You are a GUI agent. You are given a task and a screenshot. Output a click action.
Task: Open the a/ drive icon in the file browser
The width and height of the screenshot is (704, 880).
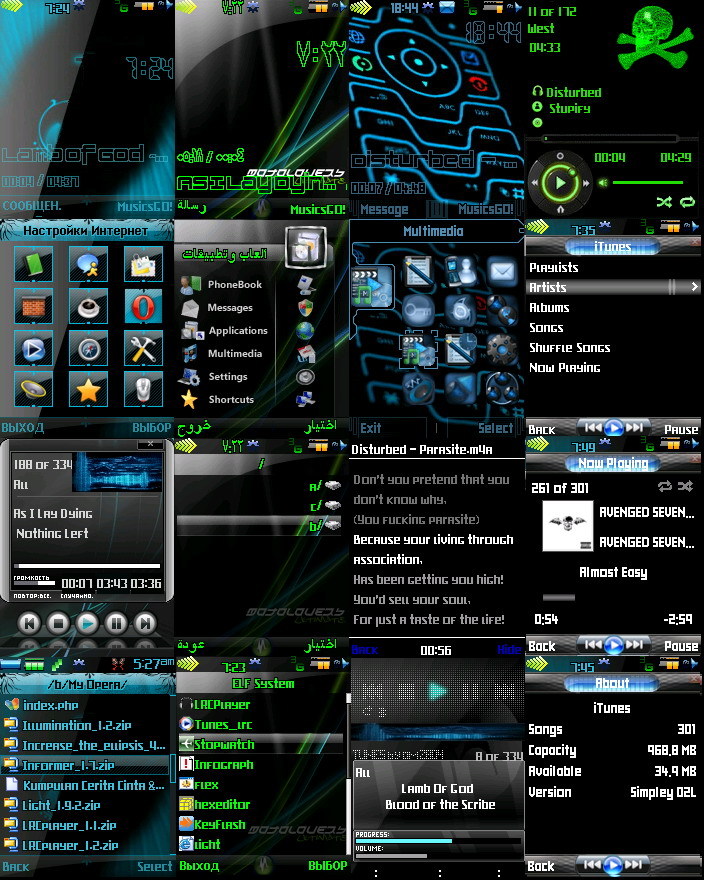332,485
